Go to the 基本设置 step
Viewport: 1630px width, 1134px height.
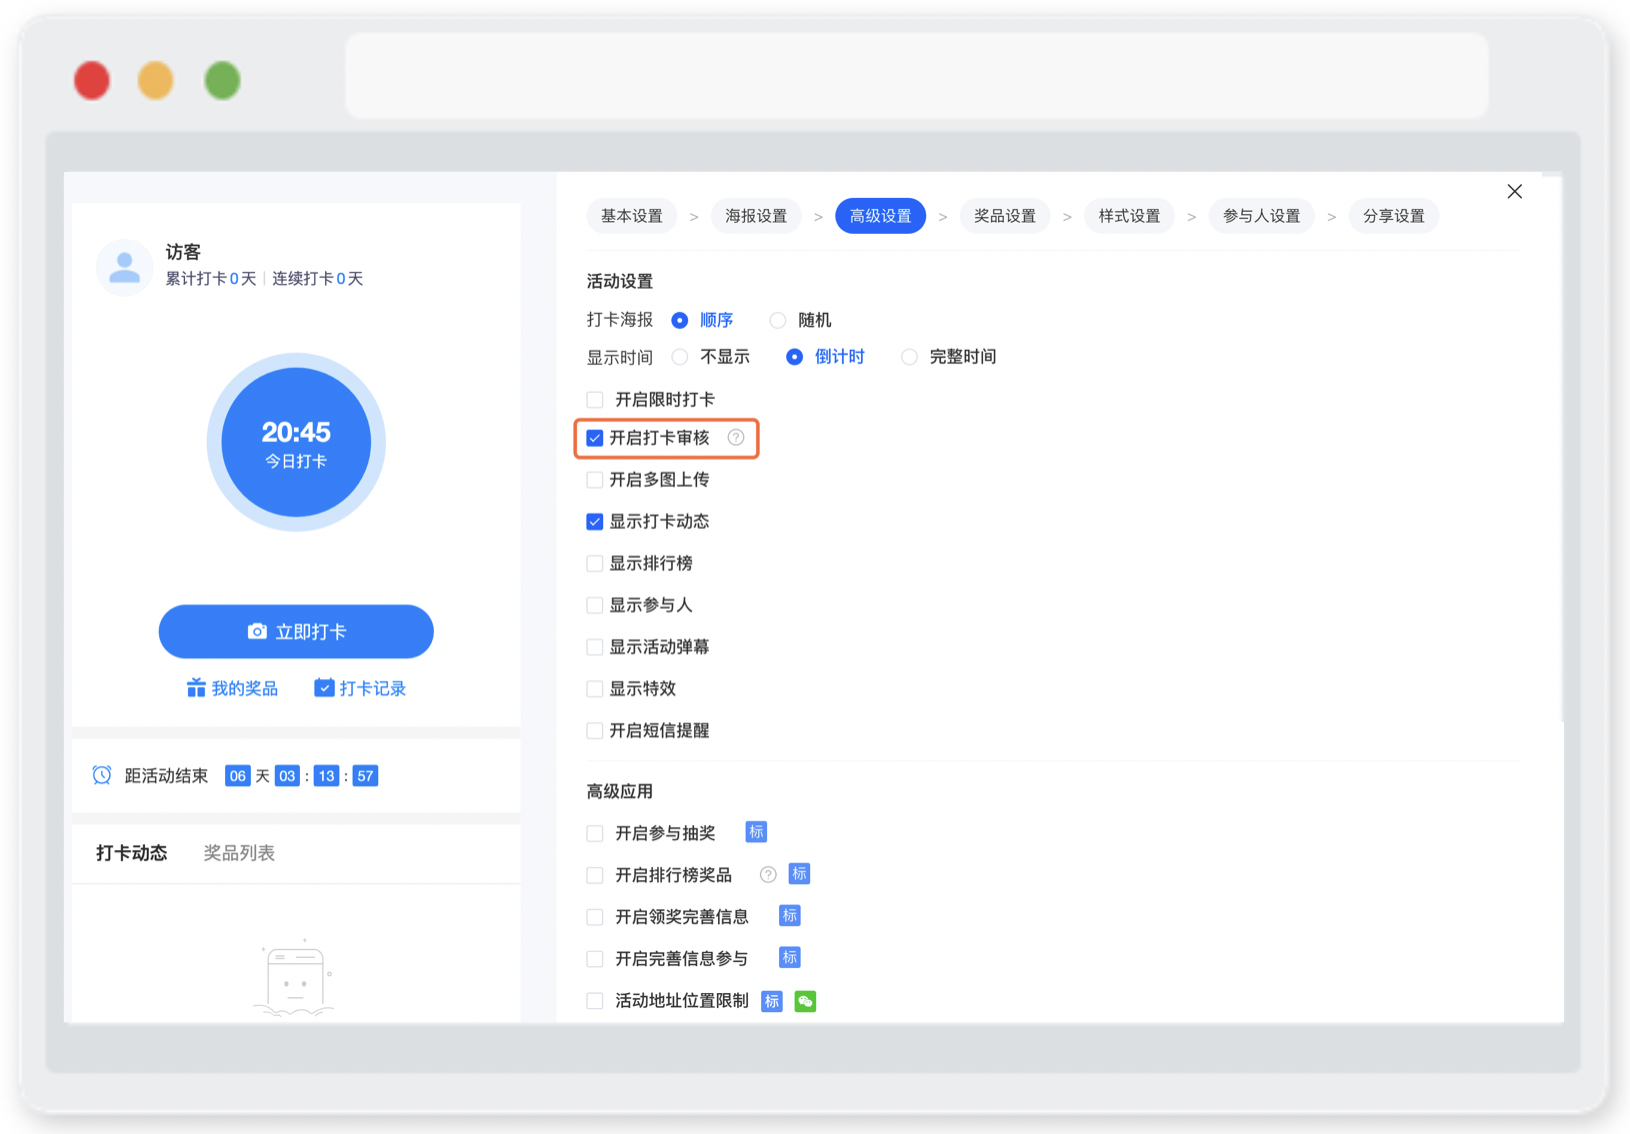tap(631, 216)
